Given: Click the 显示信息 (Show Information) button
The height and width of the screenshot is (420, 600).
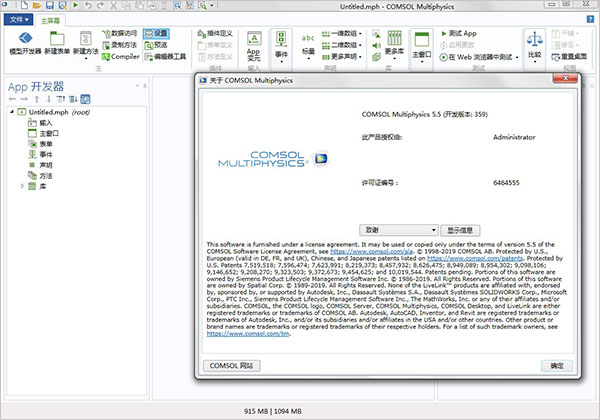Looking at the screenshot, I should pyautogui.click(x=460, y=230).
